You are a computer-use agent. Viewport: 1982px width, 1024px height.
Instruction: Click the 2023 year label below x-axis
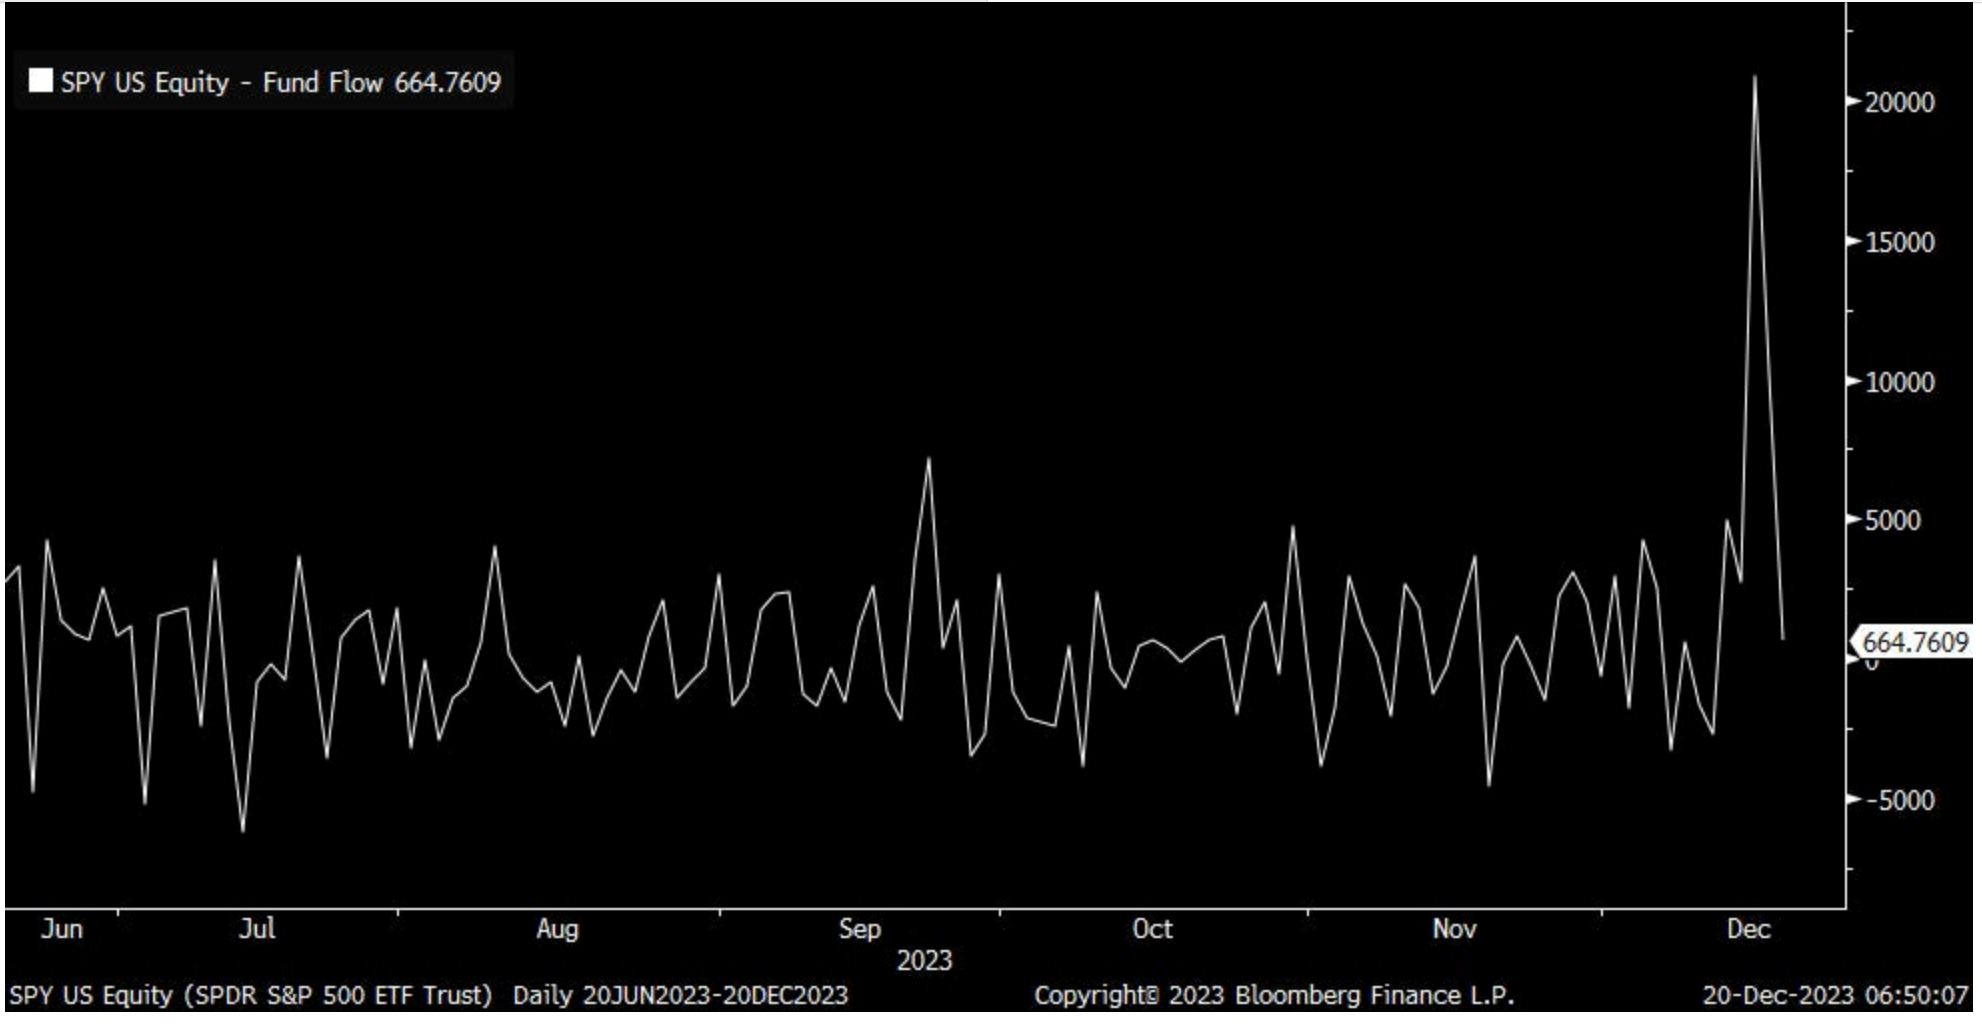tap(924, 961)
